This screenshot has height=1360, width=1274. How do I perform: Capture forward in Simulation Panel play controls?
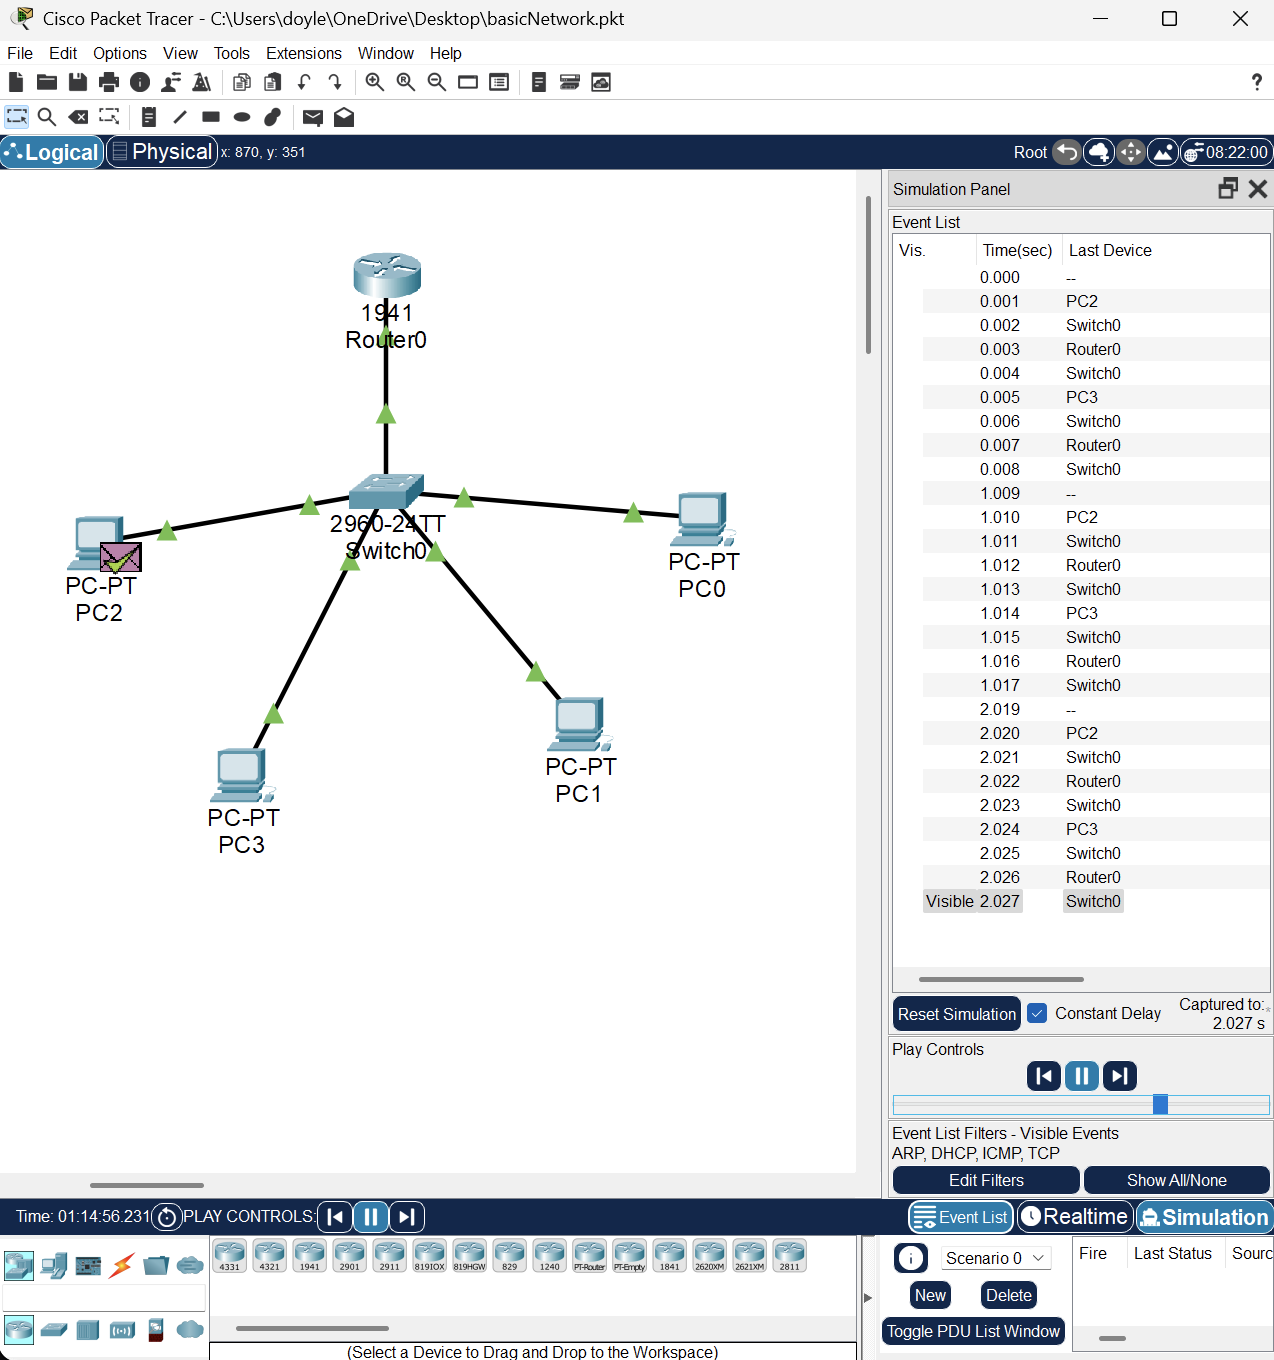1120,1076
